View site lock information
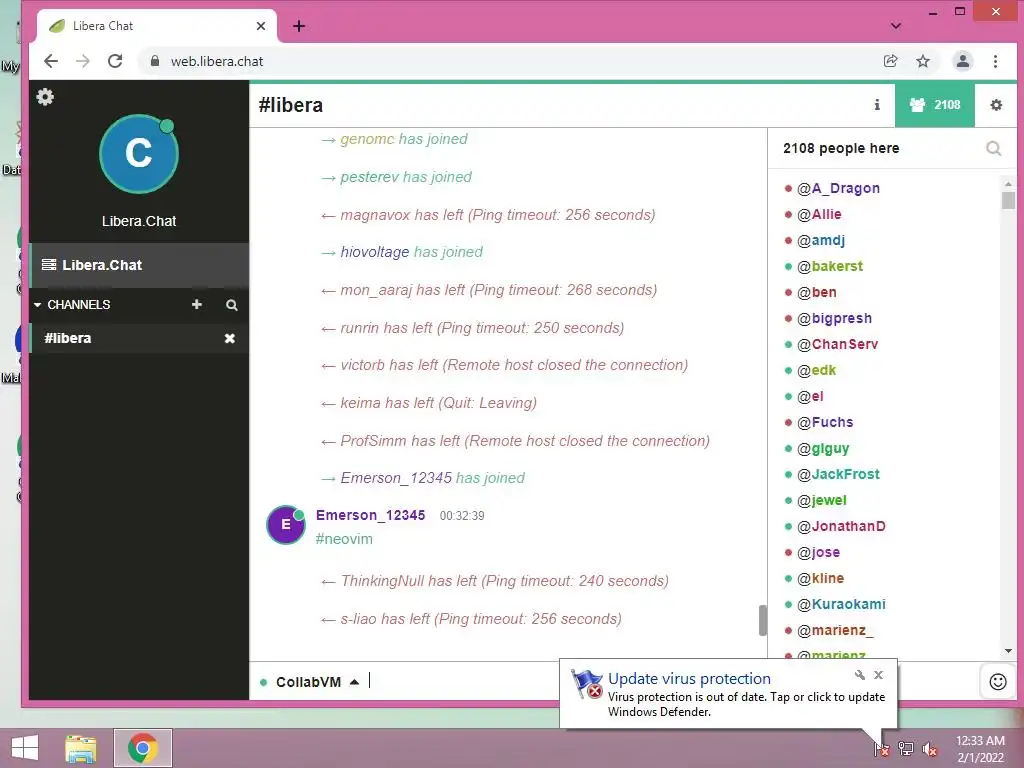Screen dimensions: 1024x768 (155, 61)
